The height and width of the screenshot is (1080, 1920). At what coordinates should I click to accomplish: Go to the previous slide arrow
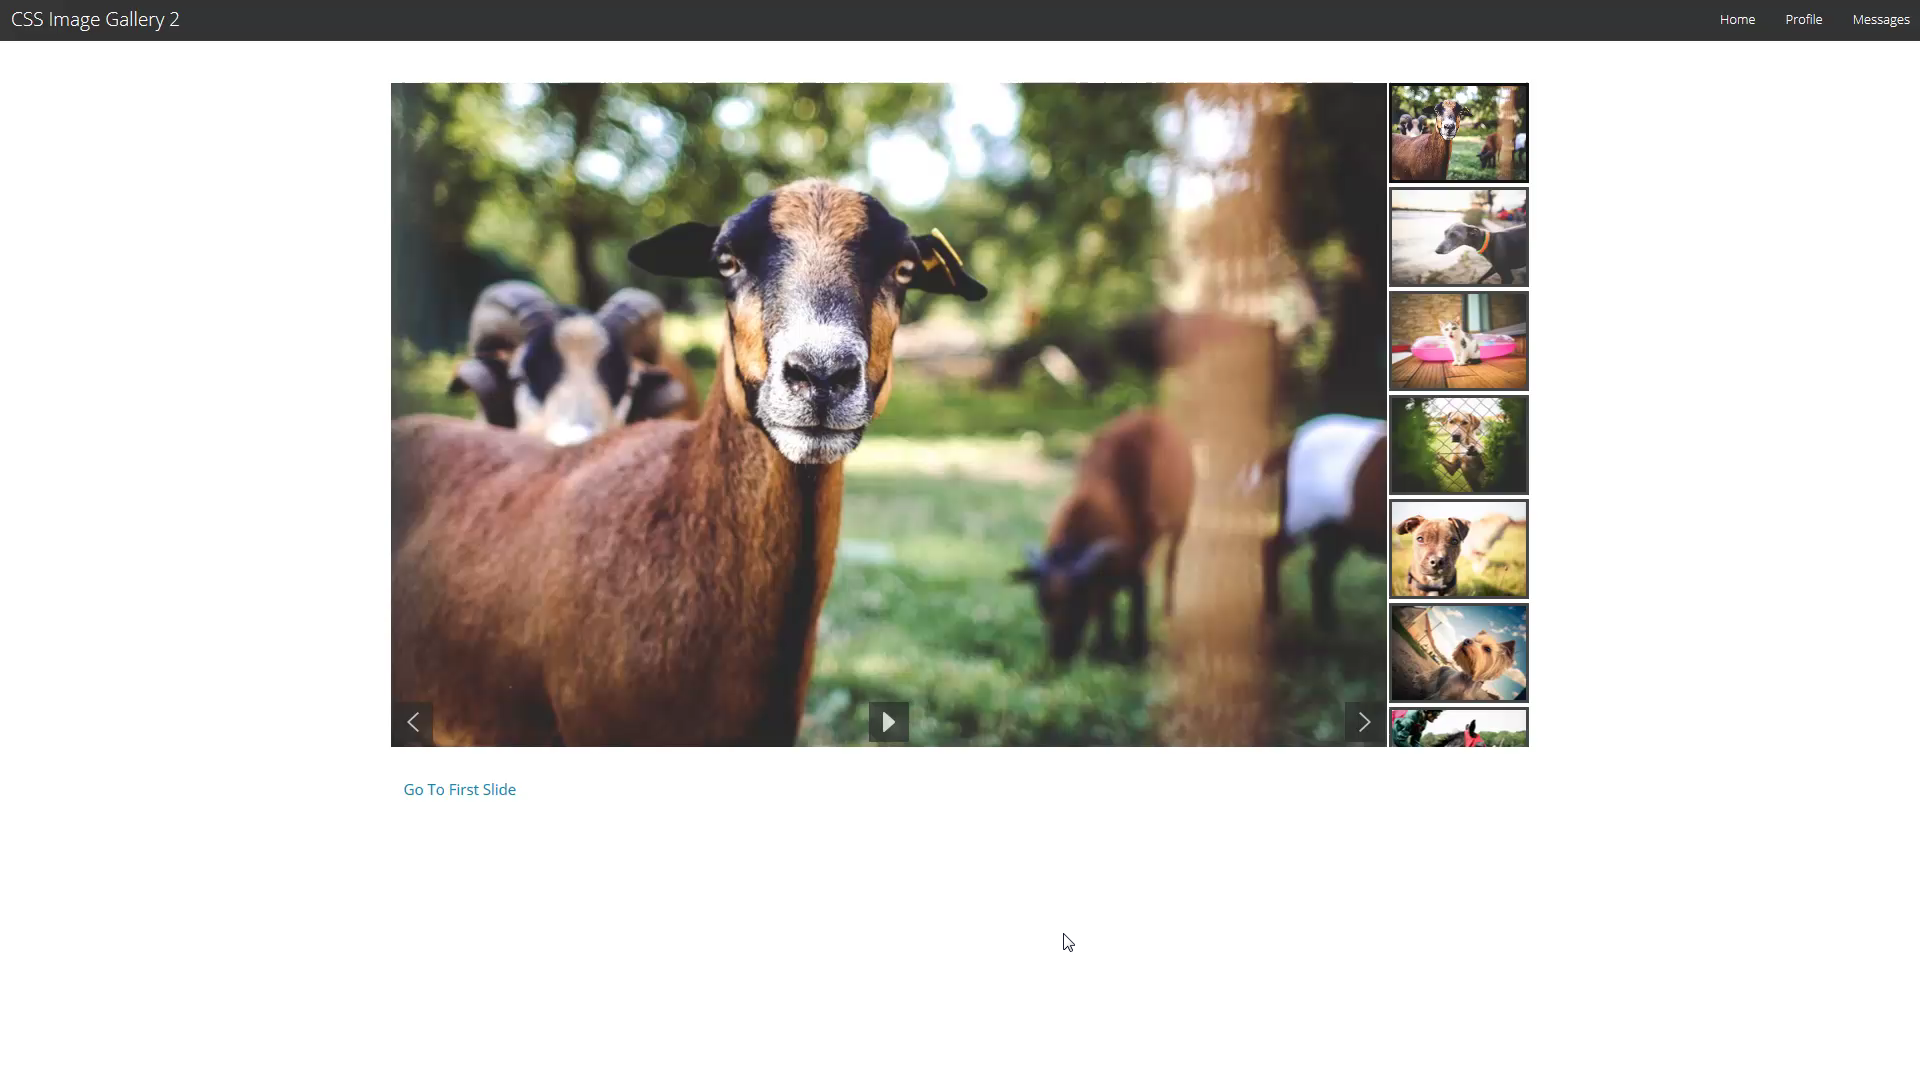coord(413,722)
